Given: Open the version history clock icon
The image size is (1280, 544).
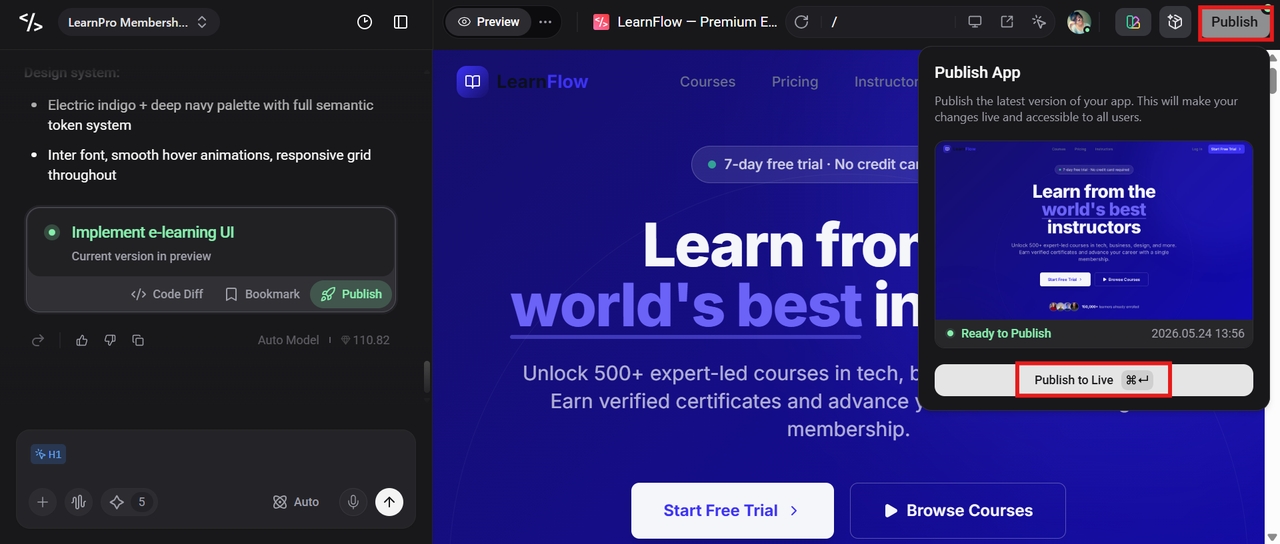Looking at the screenshot, I should [x=365, y=22].
